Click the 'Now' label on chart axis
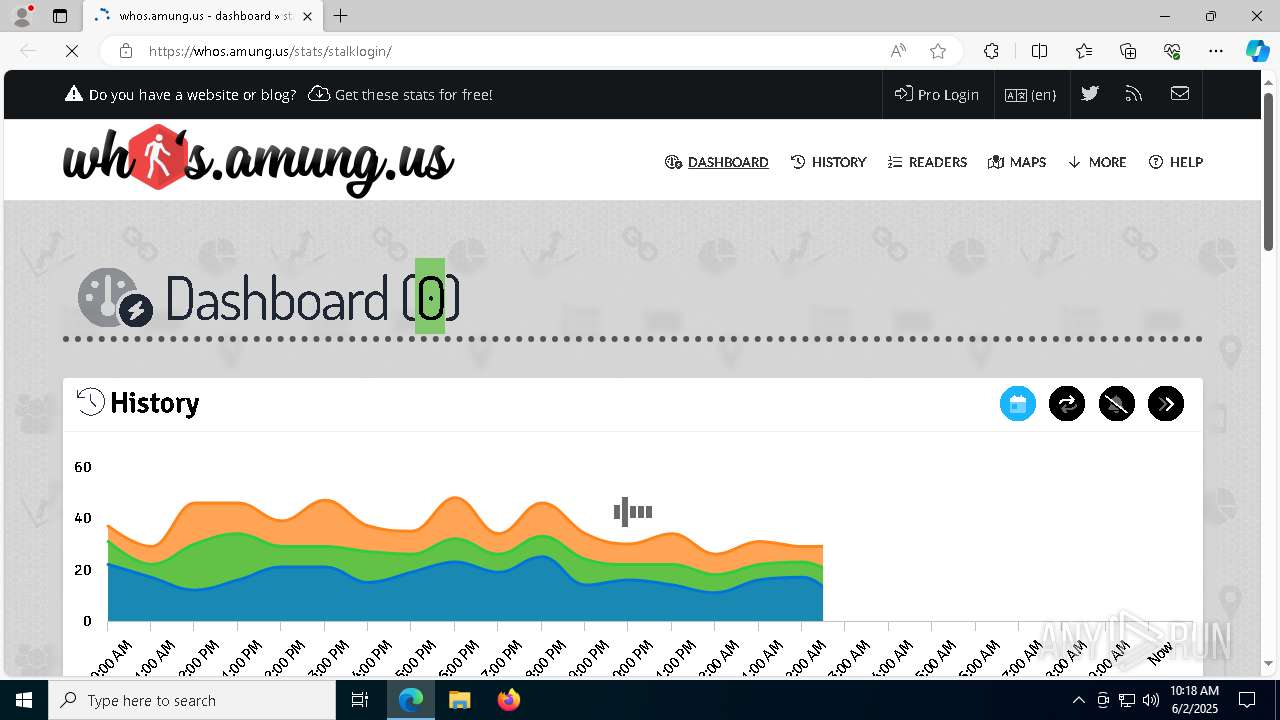The width and height of the screenshot is (1280, 720). pos(1160,654)
